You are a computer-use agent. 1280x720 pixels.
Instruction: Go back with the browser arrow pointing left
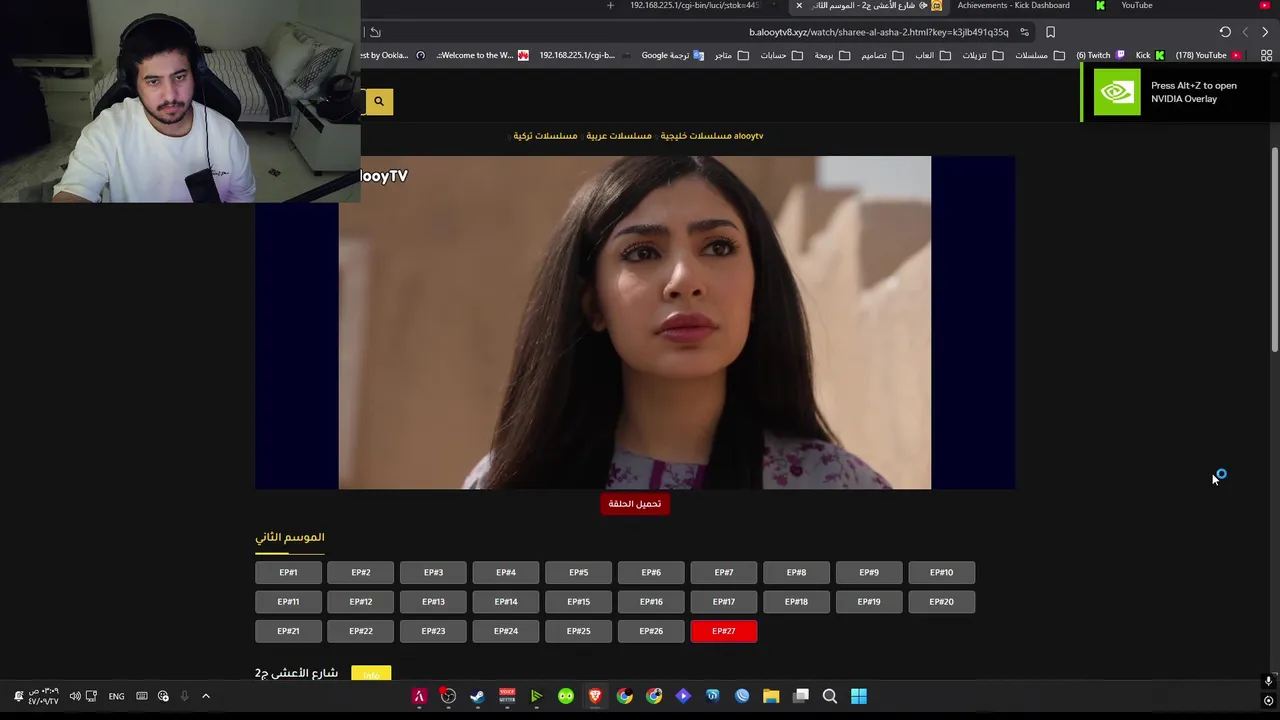1245,32
